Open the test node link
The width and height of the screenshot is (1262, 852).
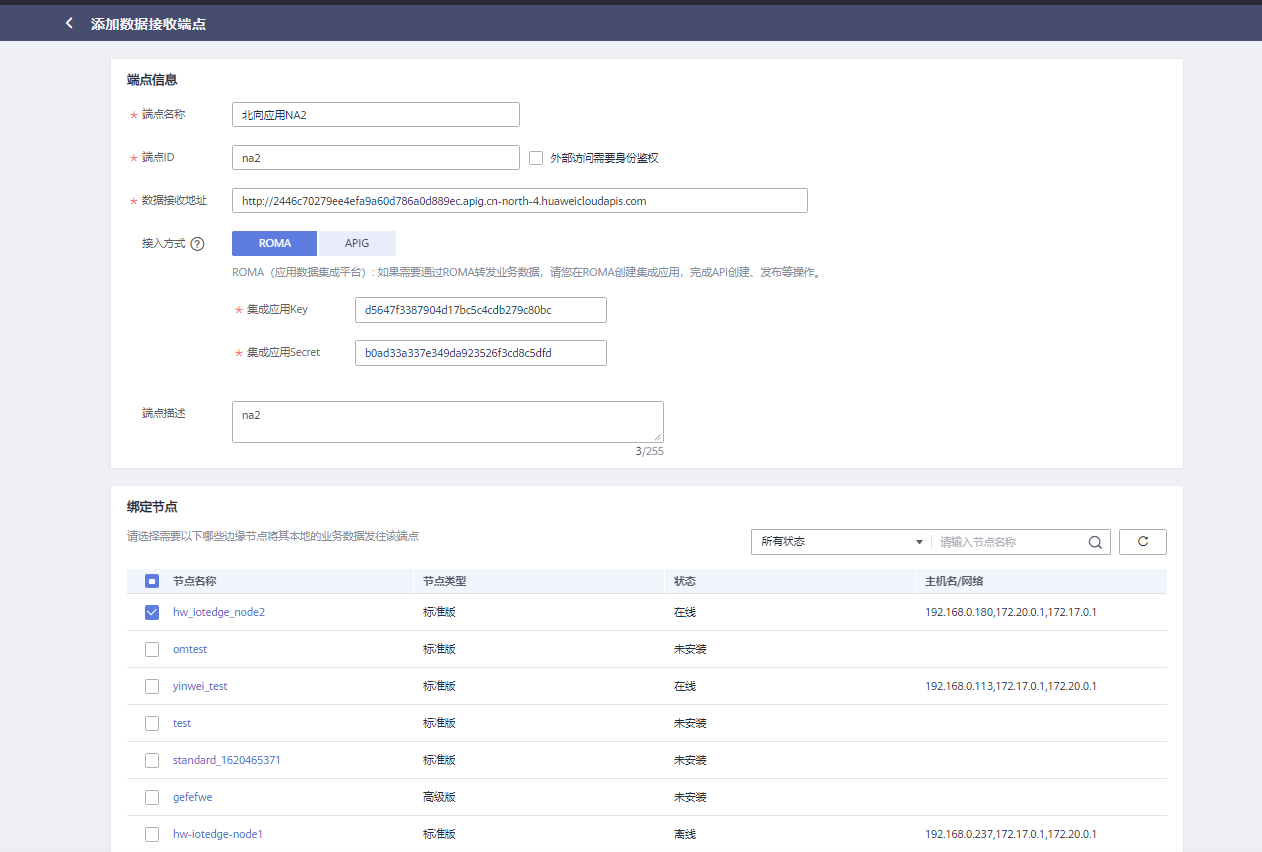coord(182,723)
